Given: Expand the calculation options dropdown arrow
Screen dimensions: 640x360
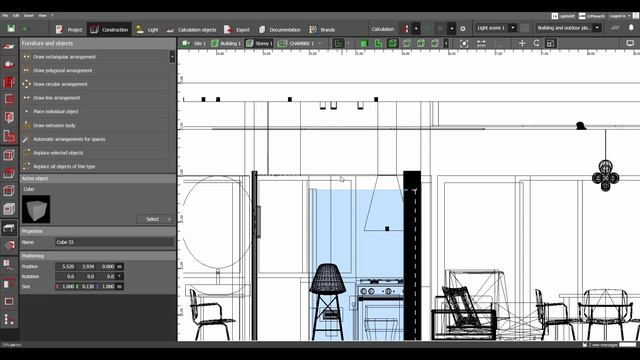Looking at the screenshot, I should point(416,29).
